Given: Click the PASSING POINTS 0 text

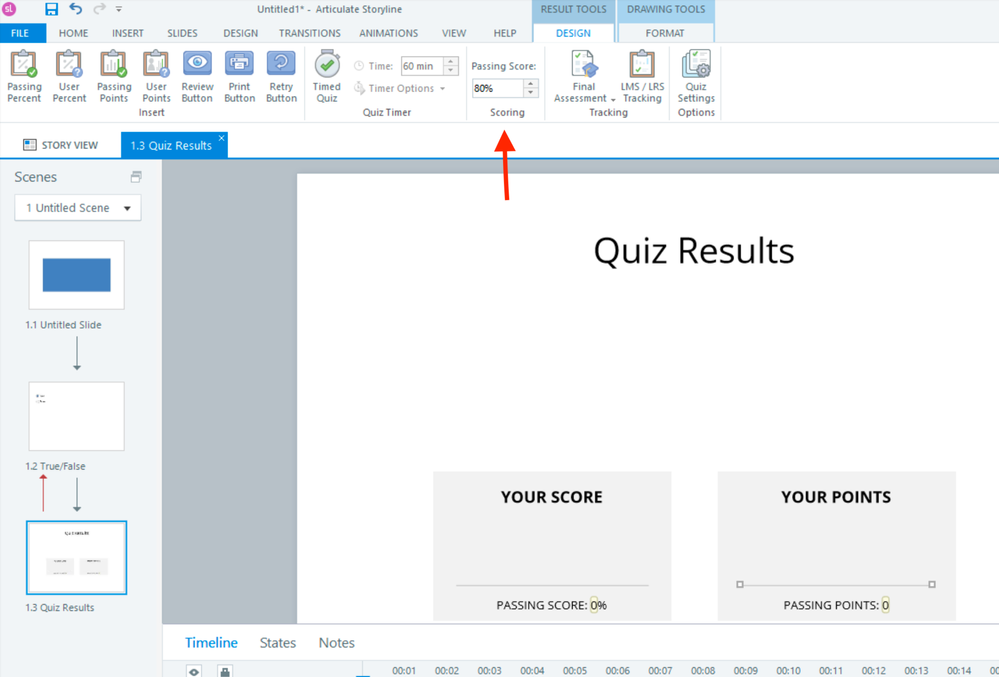Looking at the screenshot, I should 836,605.
